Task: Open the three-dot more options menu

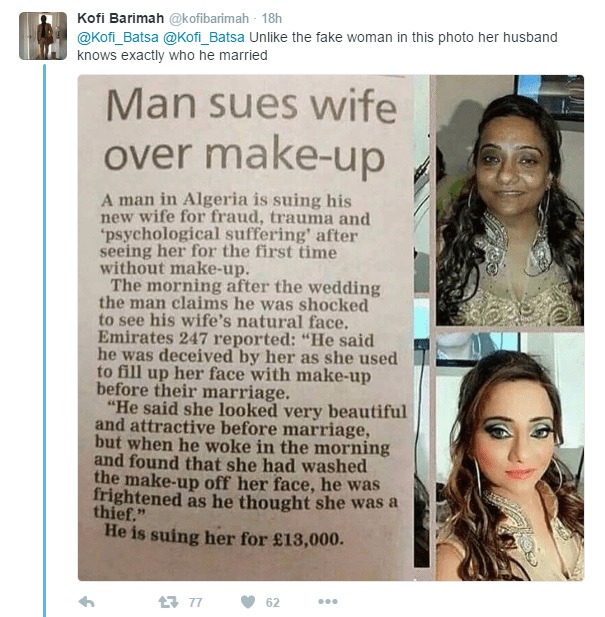Action: 328,602
